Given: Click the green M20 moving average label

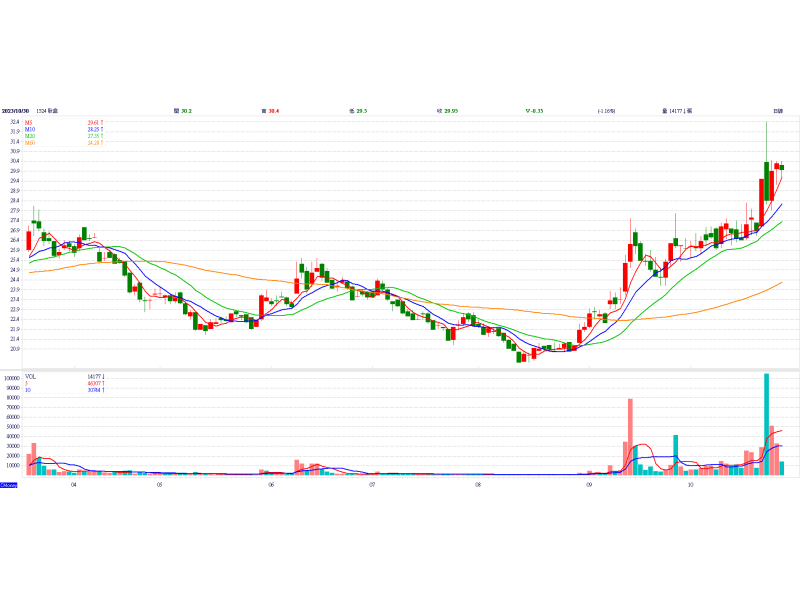Looking at the screenshot, I should pos(30,136).
